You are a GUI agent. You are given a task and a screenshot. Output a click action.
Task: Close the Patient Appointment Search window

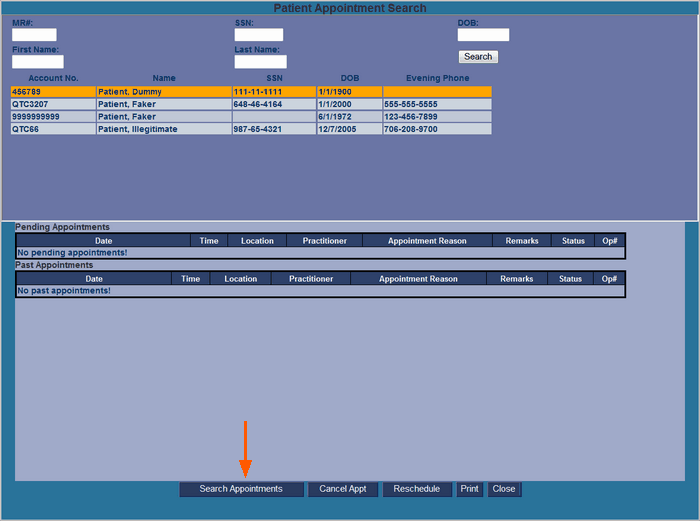[x=504, y=489]
